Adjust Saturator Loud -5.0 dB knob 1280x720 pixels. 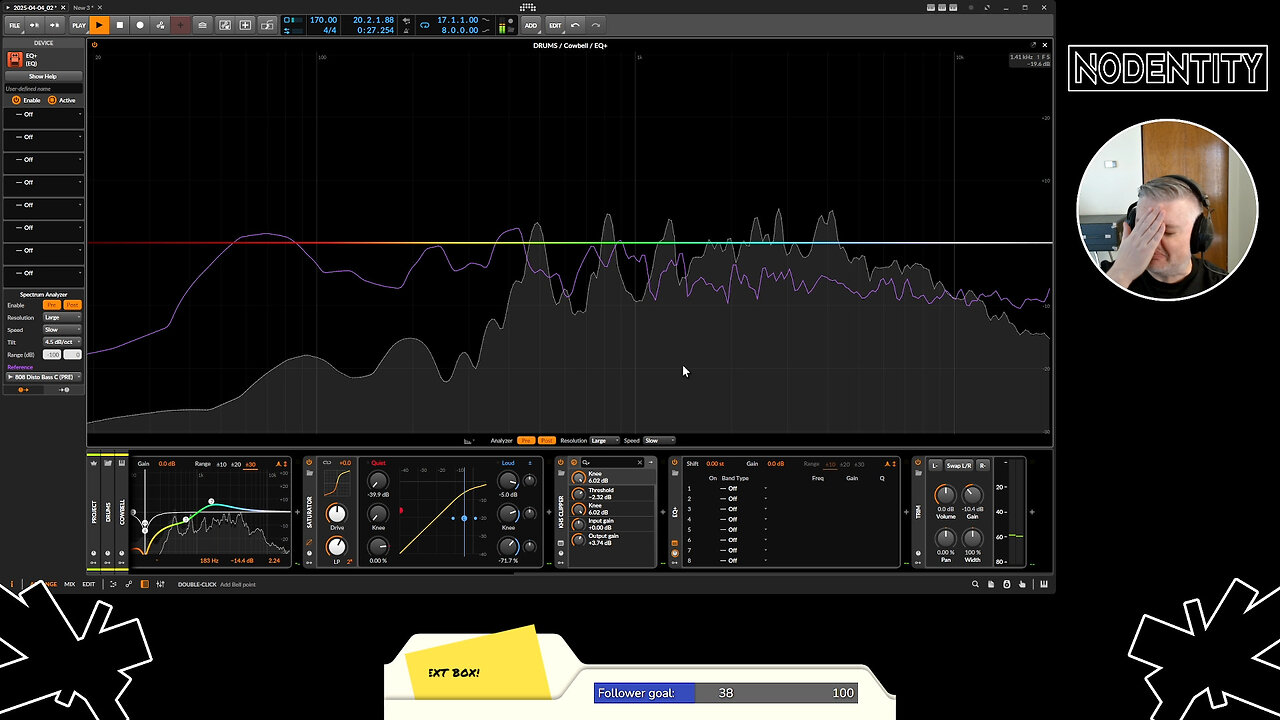(x=508, y=482)
